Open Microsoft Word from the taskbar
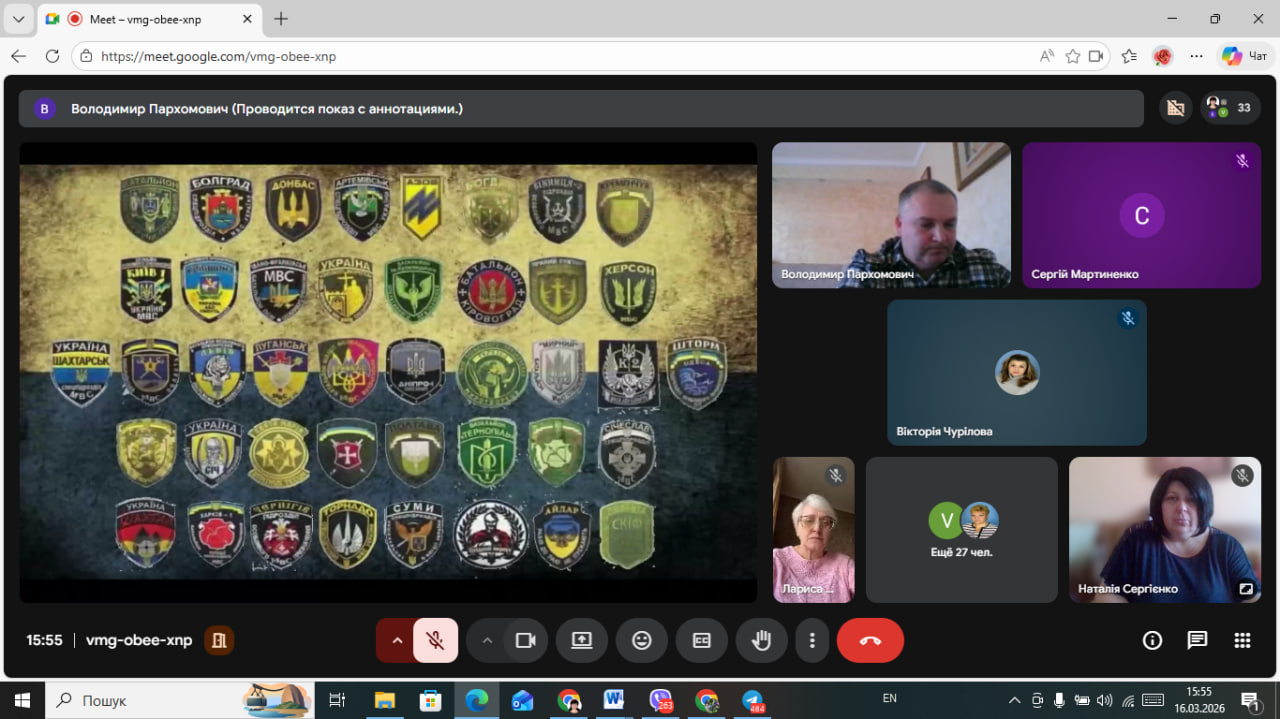Viewport: 1280px width, 719px height. [x=615, y=700]
